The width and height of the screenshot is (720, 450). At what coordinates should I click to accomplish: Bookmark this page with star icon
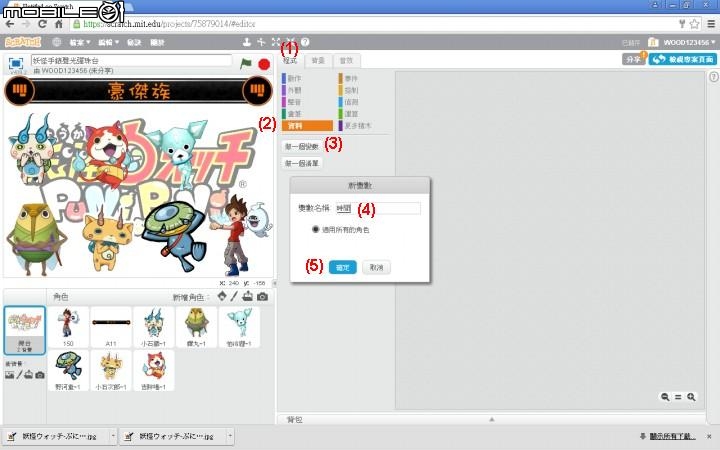point(694,24)
